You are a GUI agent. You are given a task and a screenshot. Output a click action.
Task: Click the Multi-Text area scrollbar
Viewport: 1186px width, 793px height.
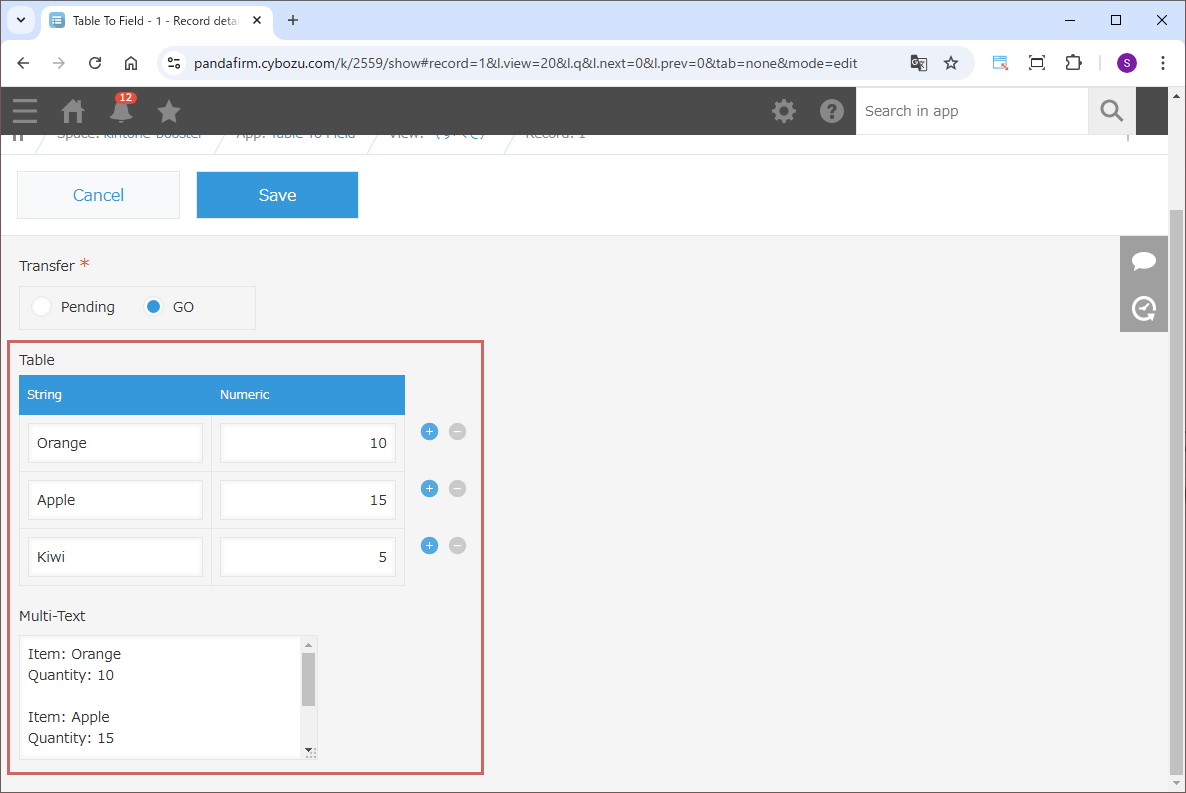(309, 680)
